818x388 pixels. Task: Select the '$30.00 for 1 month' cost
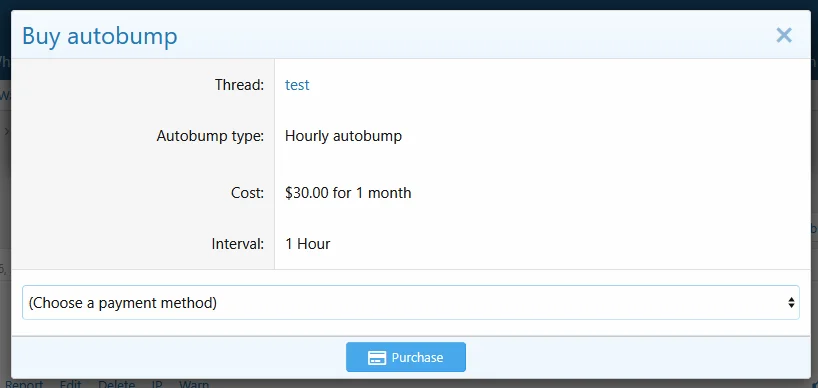(x=348, y=193)
